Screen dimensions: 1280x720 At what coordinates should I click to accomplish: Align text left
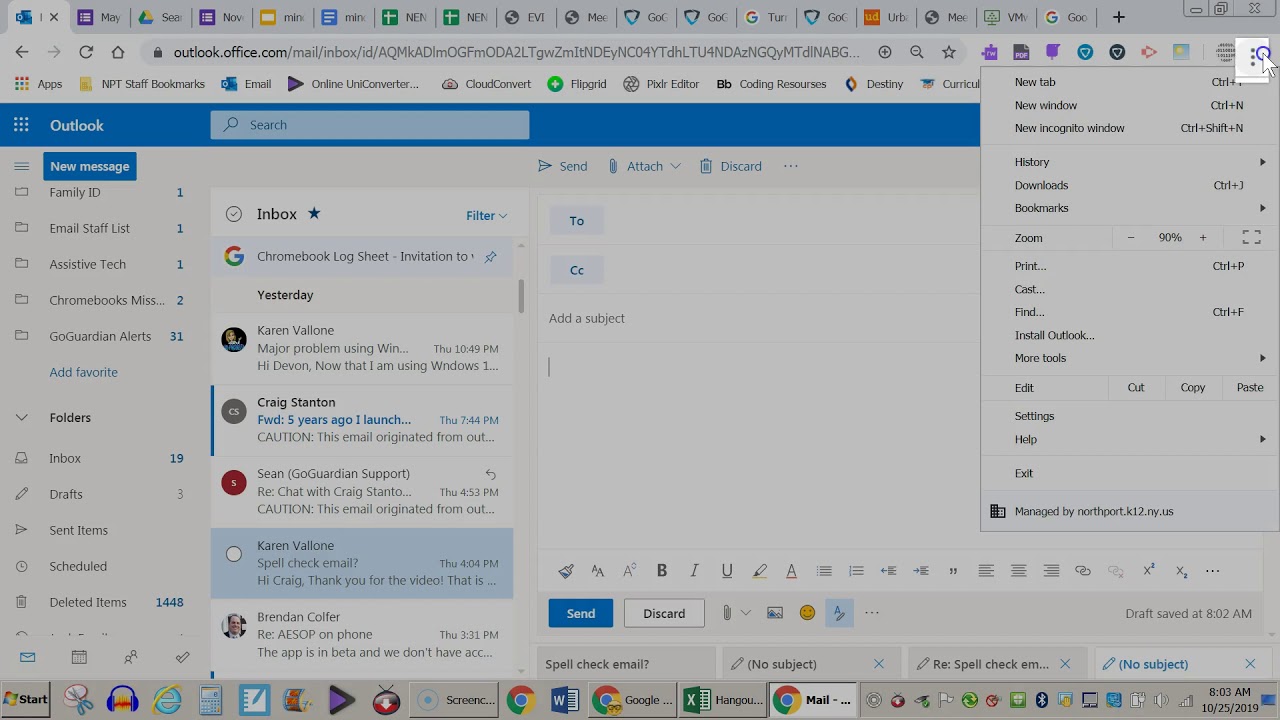[x=986, y=571]
